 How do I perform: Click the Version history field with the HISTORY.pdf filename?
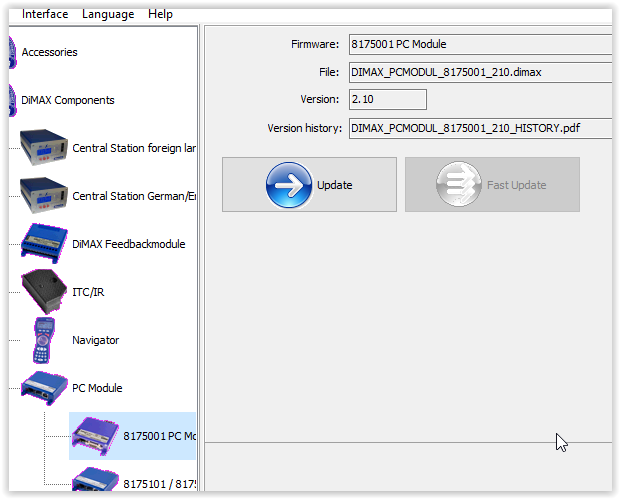(x=480, y=128)
